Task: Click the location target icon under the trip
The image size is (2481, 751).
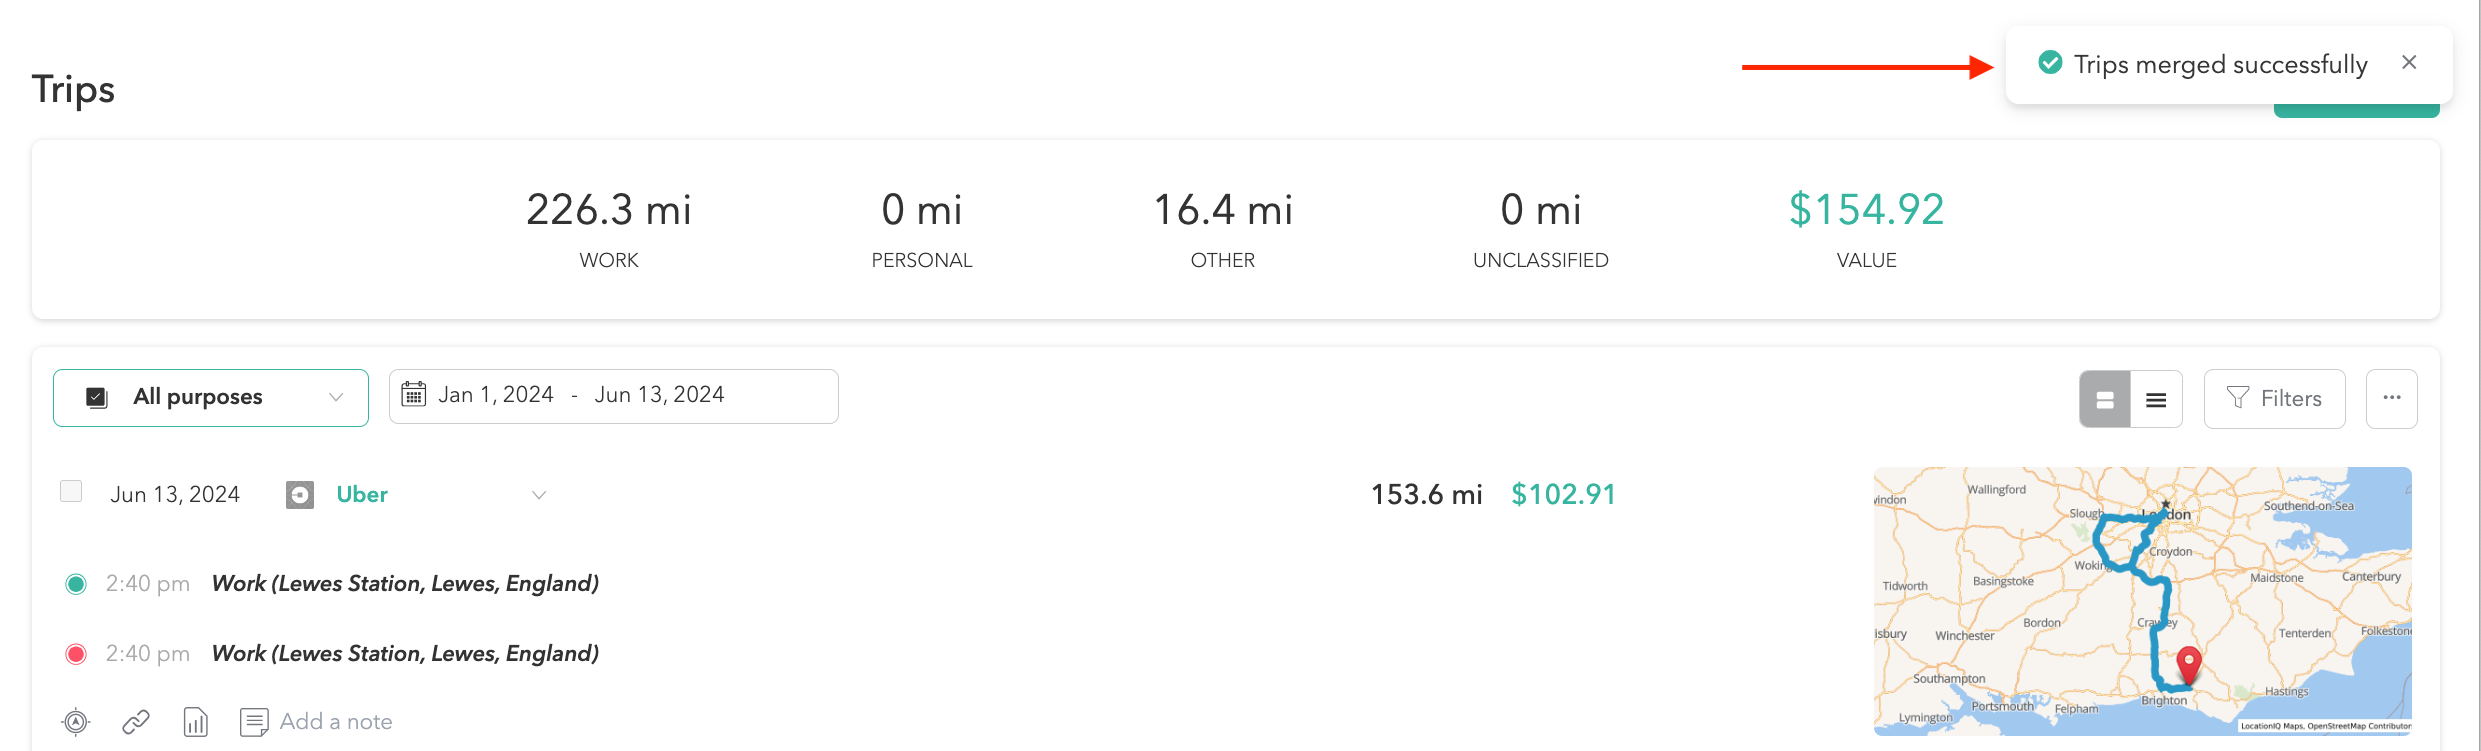Action: [76, 721]
